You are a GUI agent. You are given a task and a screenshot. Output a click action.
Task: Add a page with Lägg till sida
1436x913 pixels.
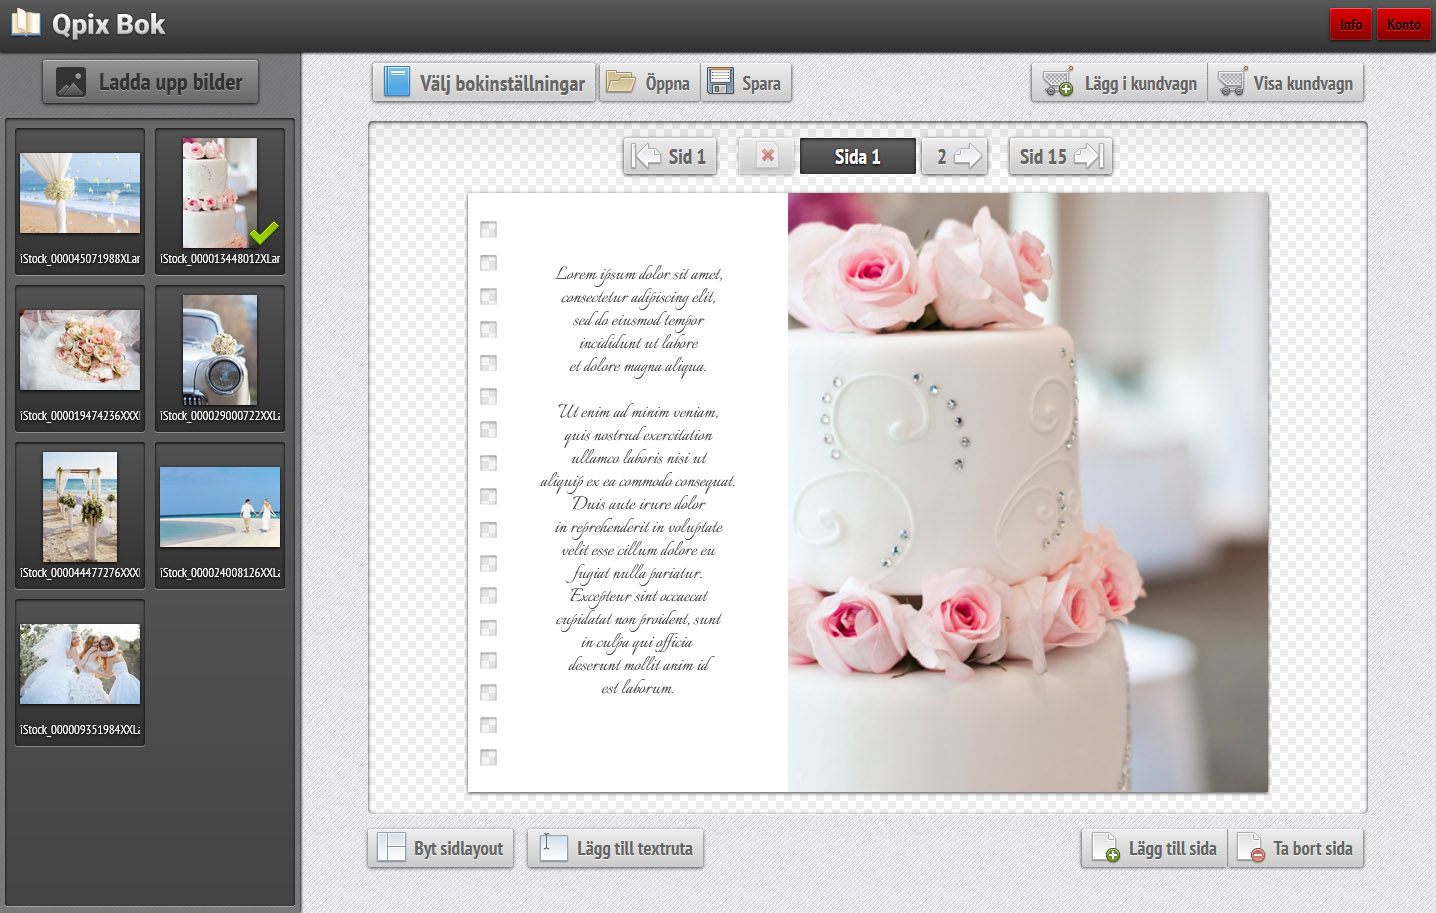[1154, 848]
